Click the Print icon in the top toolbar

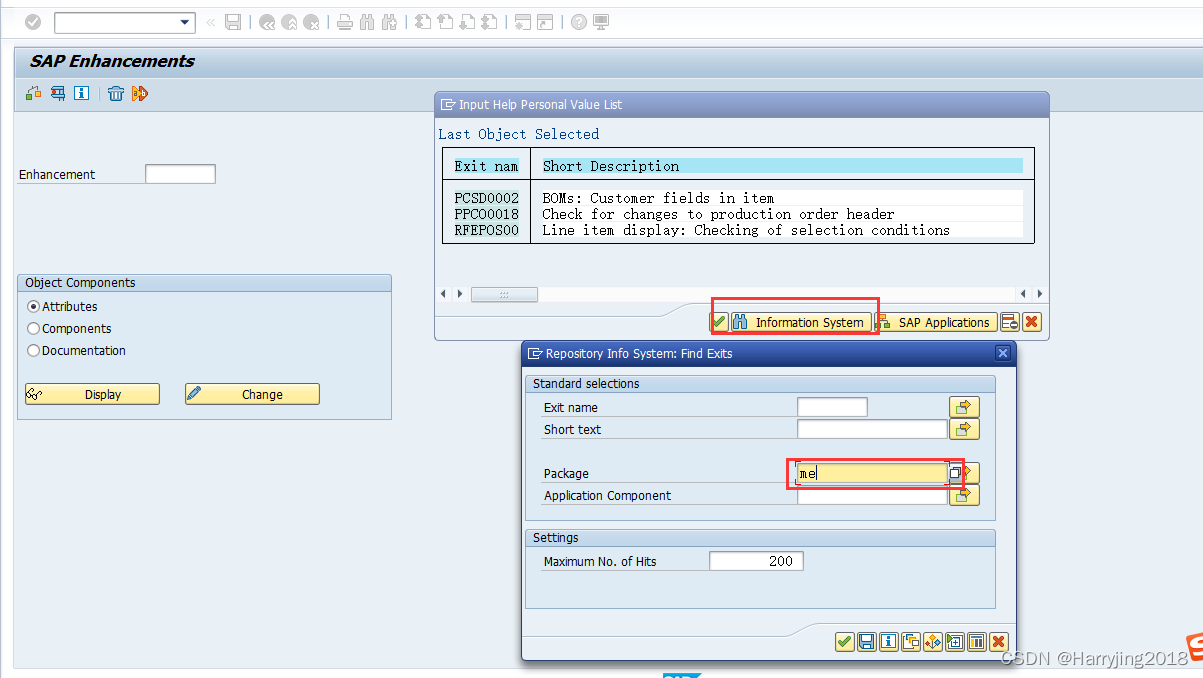[345, 22]
